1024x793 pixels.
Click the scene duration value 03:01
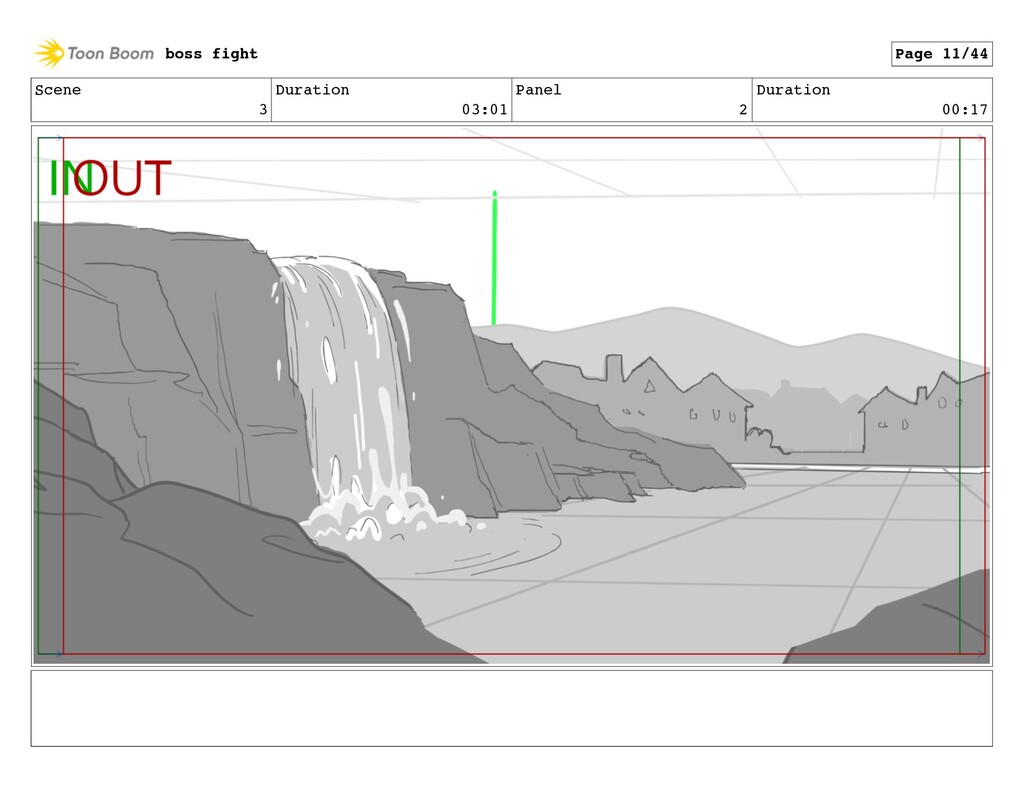tap(484, 110)
